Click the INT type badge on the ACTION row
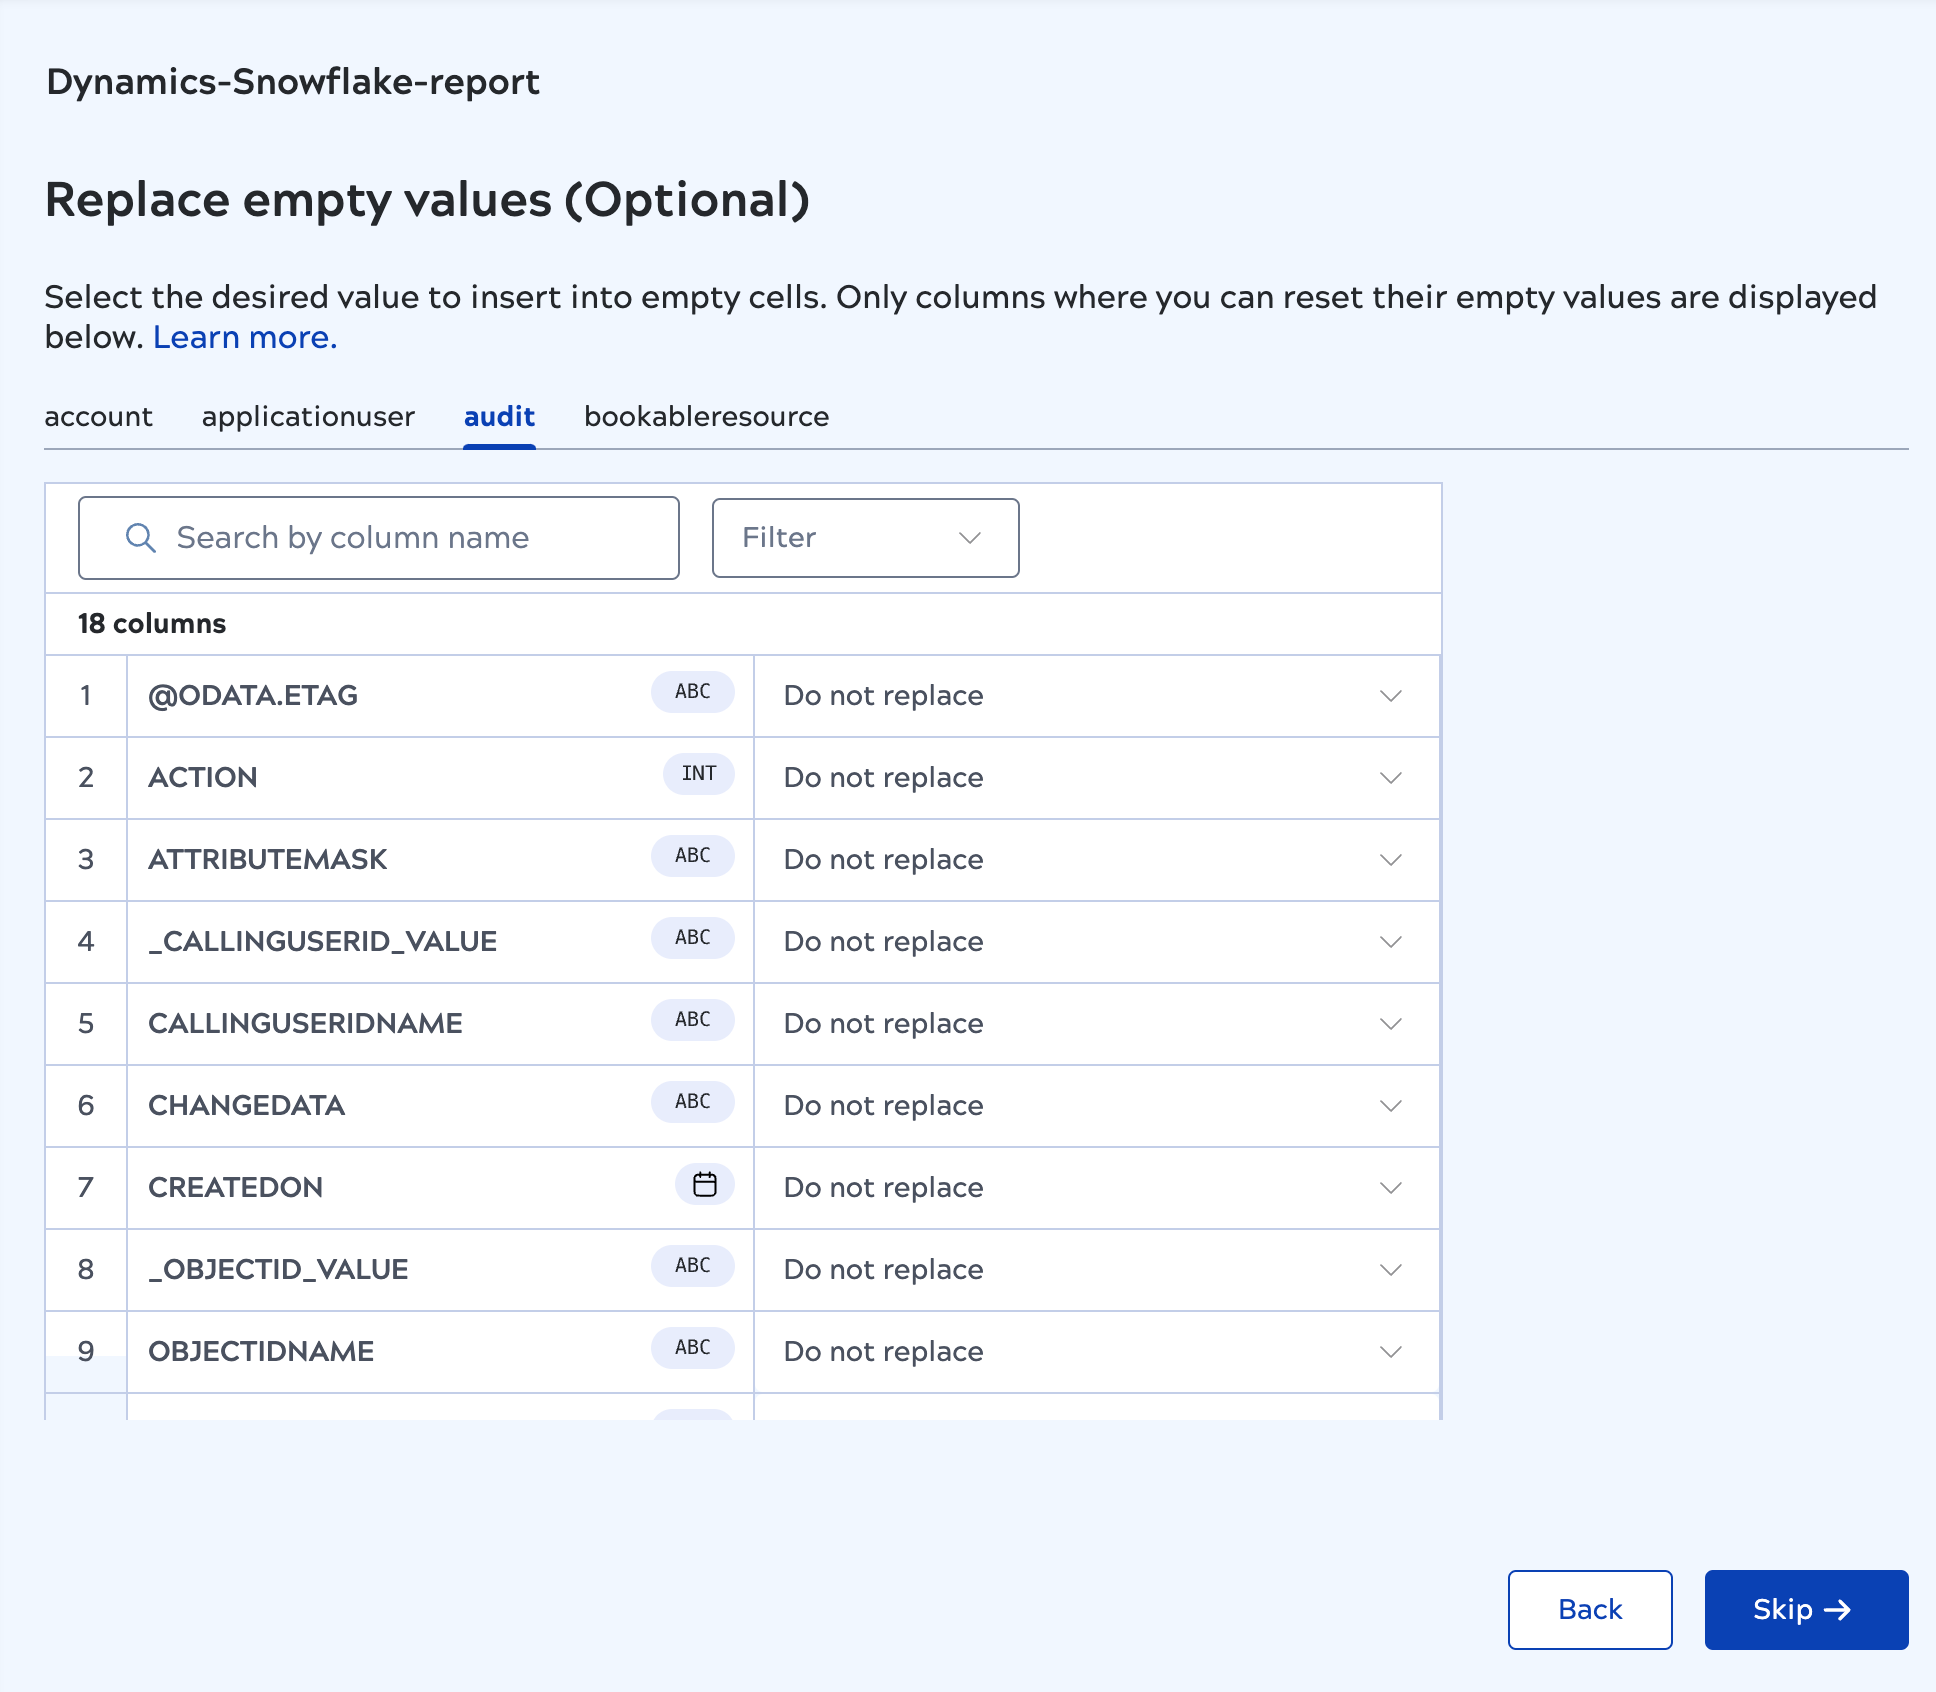The height and width of the screenshot is (1692, 1936). tap(698, 773)
